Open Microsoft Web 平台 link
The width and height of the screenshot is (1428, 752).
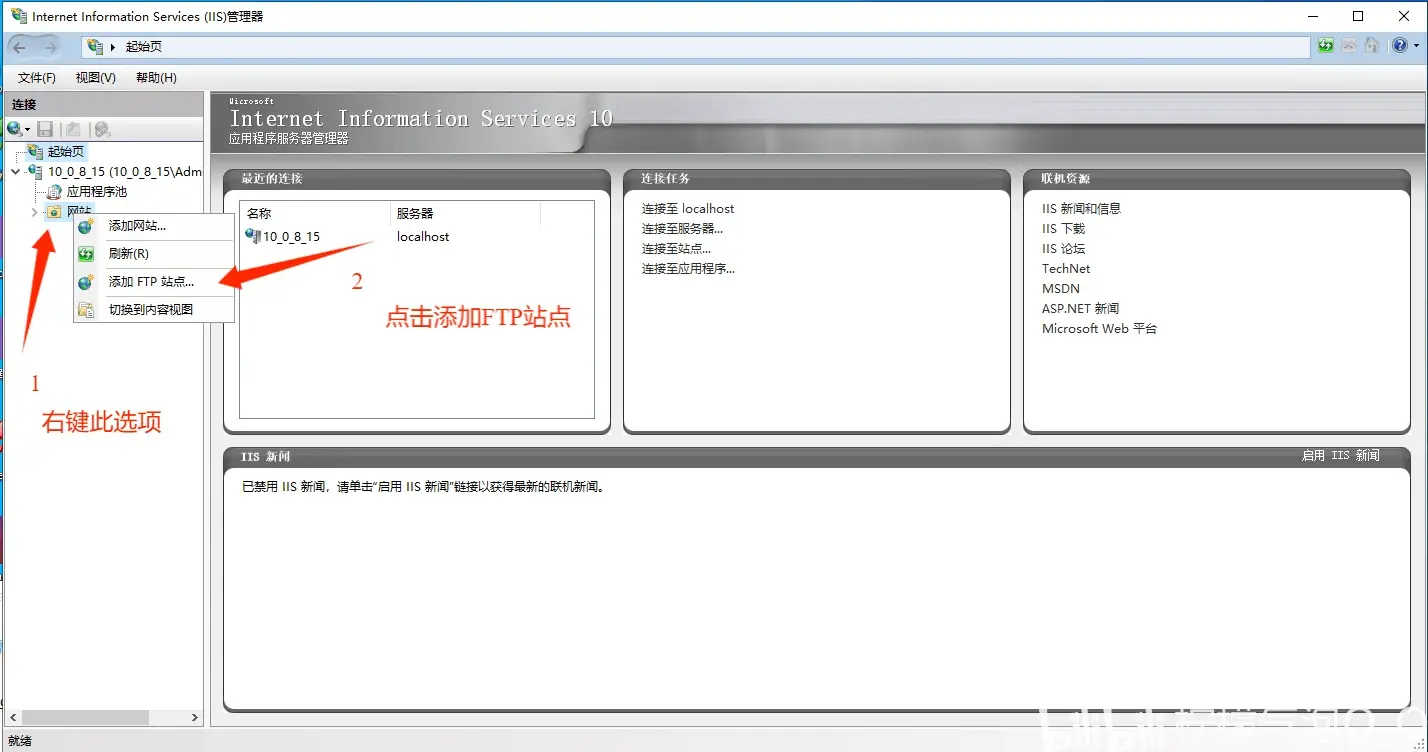(x=1099, y=329)
